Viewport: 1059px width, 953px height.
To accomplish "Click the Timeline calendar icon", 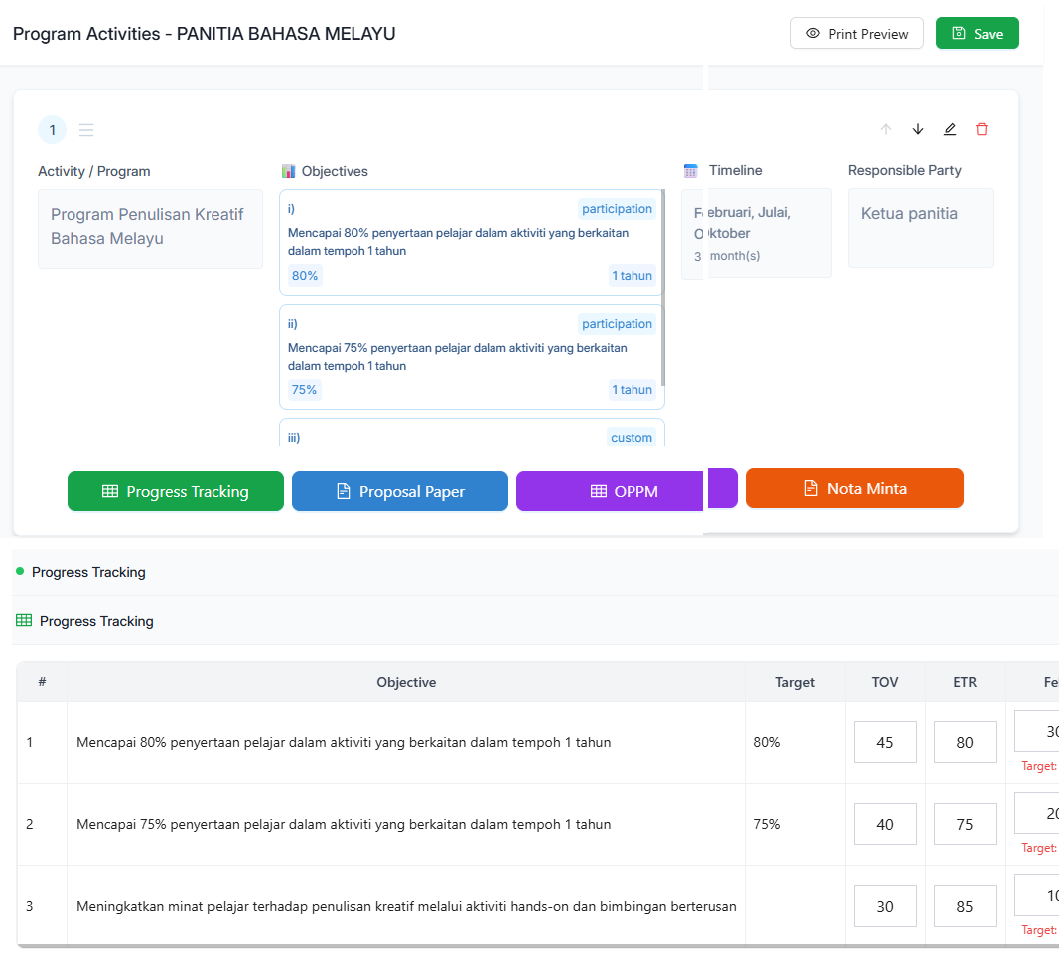I will pyautogui.click(x=690, y=171).
